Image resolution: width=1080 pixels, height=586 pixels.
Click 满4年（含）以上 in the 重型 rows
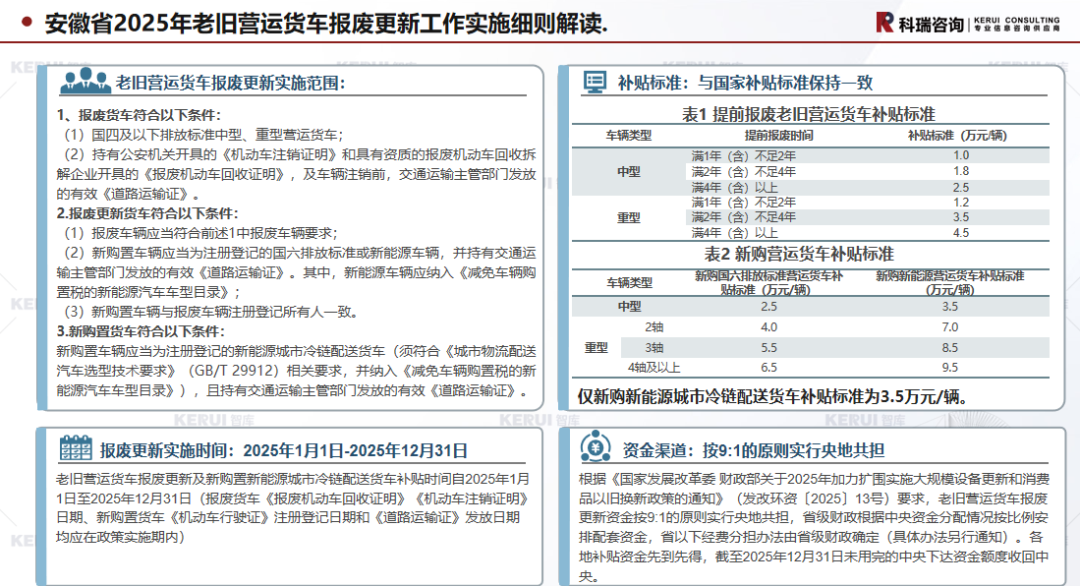point(734,233)
